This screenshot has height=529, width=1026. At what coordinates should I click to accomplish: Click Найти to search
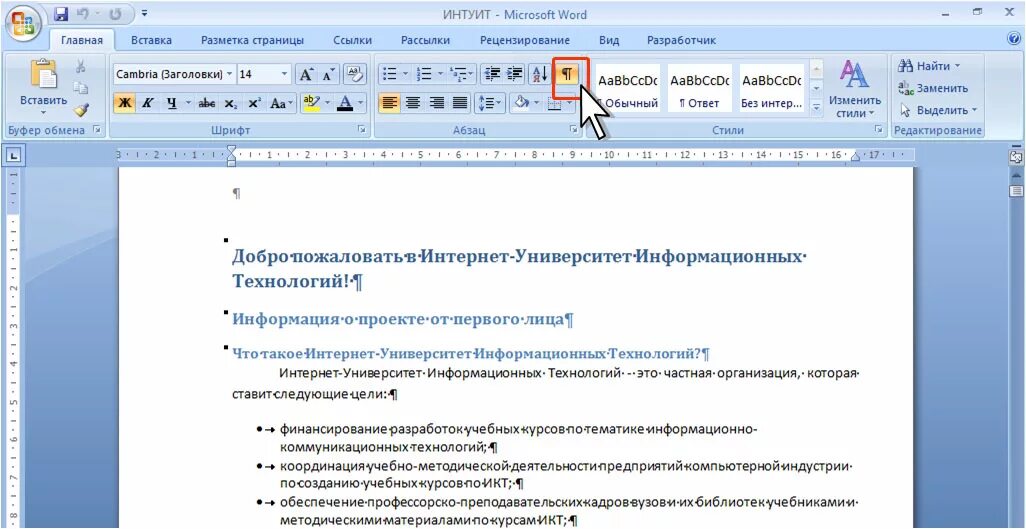929,66
